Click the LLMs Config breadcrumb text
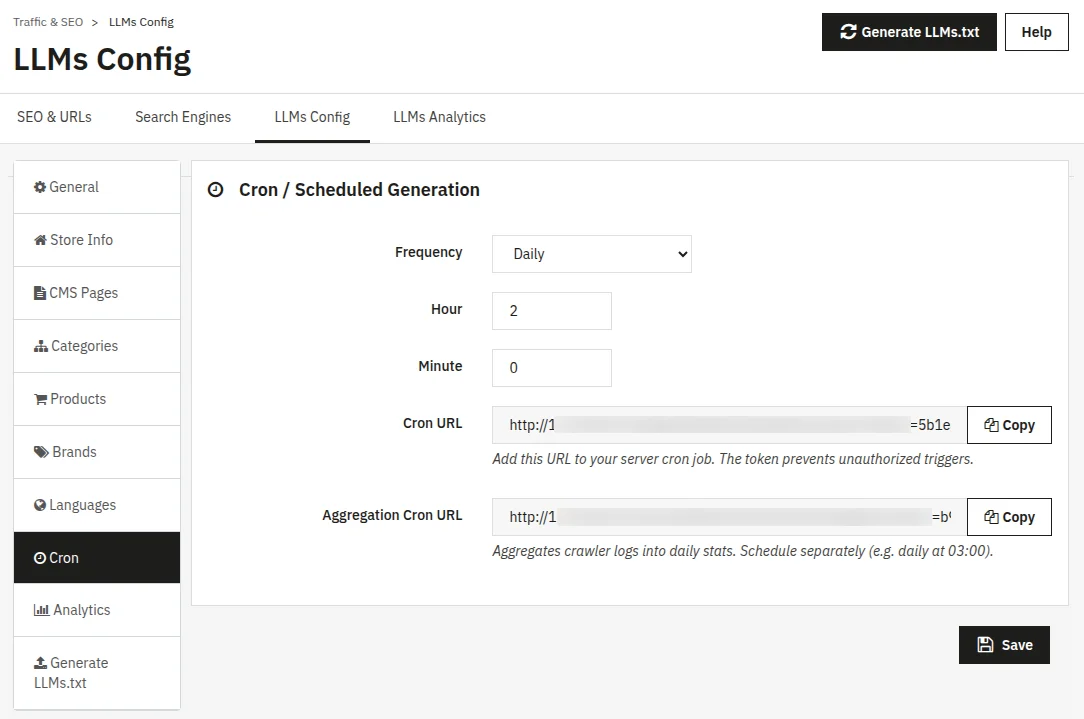The image size is (1084, 719). coord(141,22)
